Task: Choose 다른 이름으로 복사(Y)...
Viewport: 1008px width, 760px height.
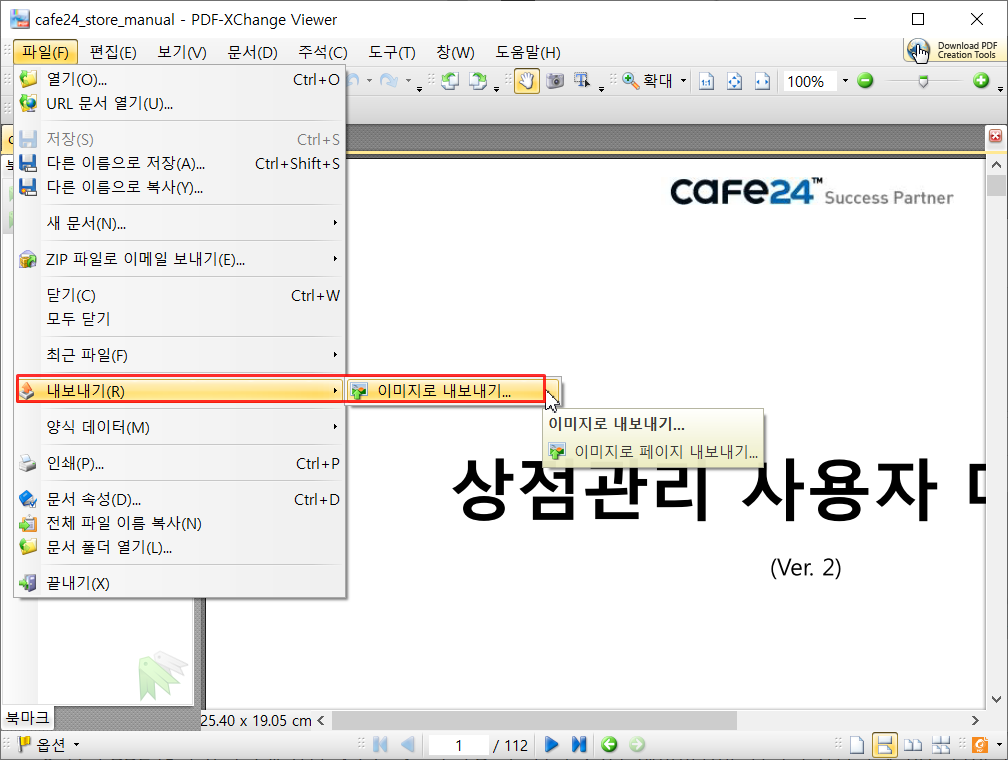Action: pos(180,187)
